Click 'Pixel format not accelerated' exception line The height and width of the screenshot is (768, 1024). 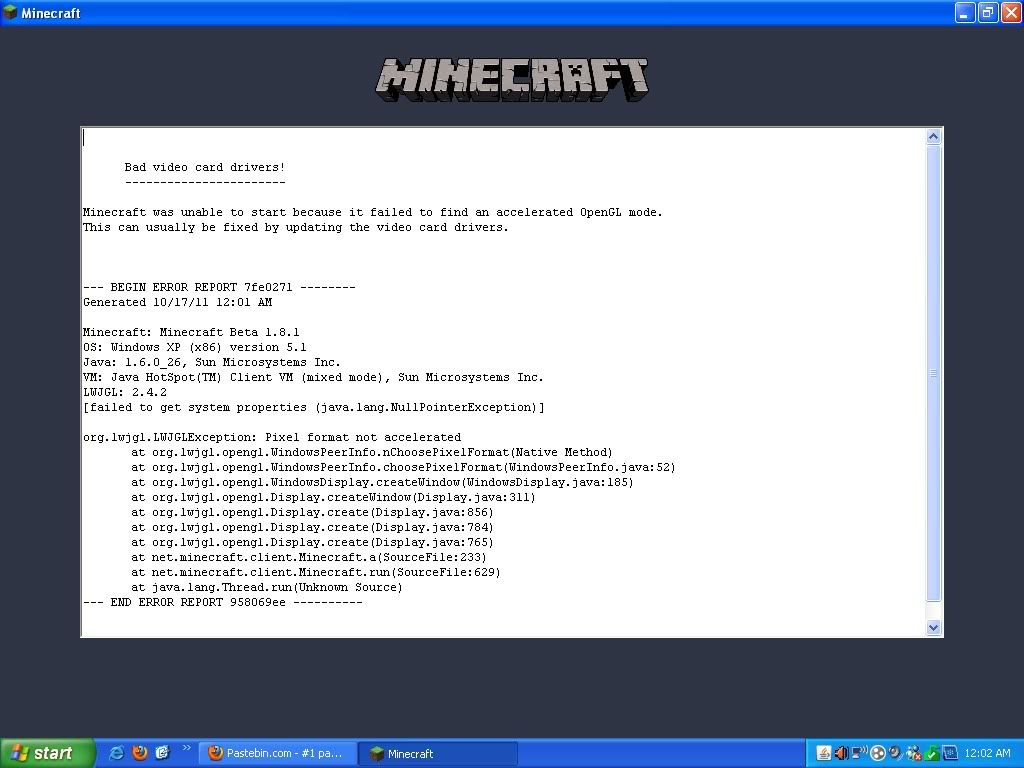(272, 438)
